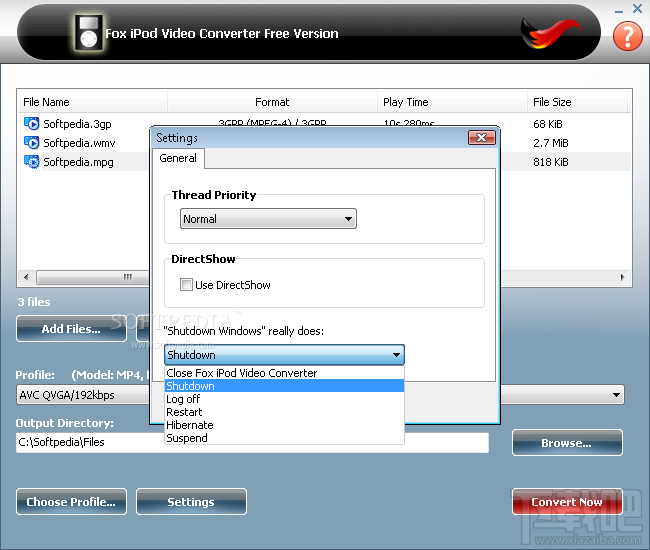The width and height of the screenshot is (650, 550).
Task: Open the orange help question mark icon
Action: (627, 36)
